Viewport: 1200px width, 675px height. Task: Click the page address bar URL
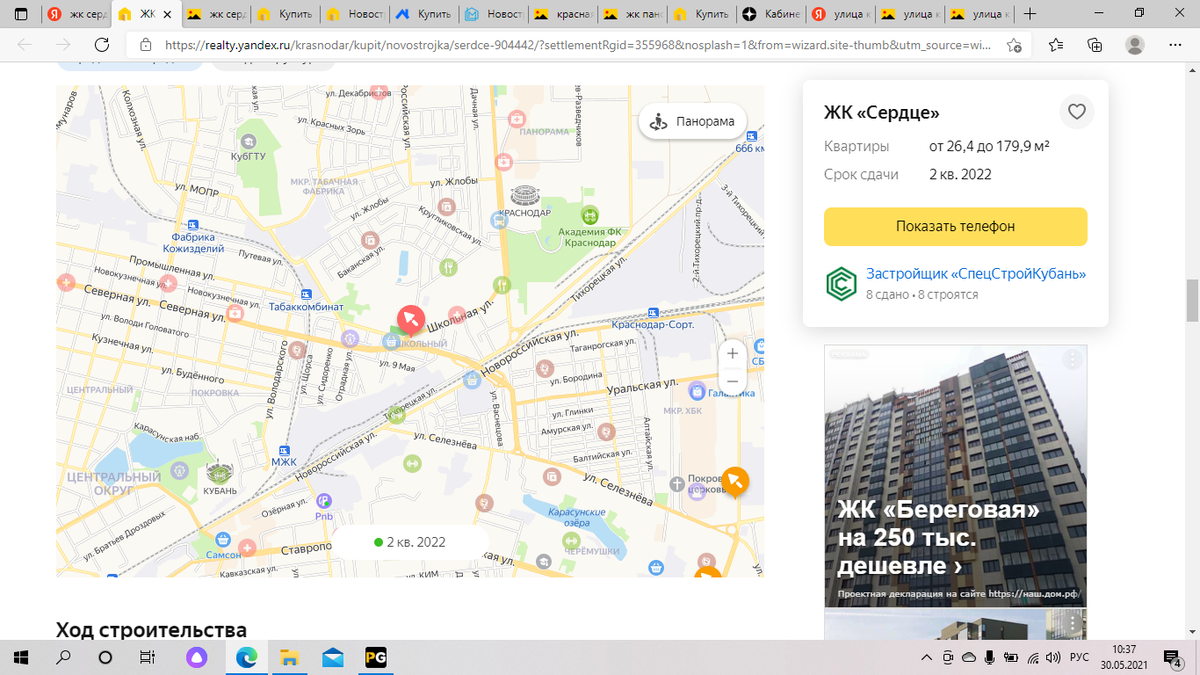(580, 45)
